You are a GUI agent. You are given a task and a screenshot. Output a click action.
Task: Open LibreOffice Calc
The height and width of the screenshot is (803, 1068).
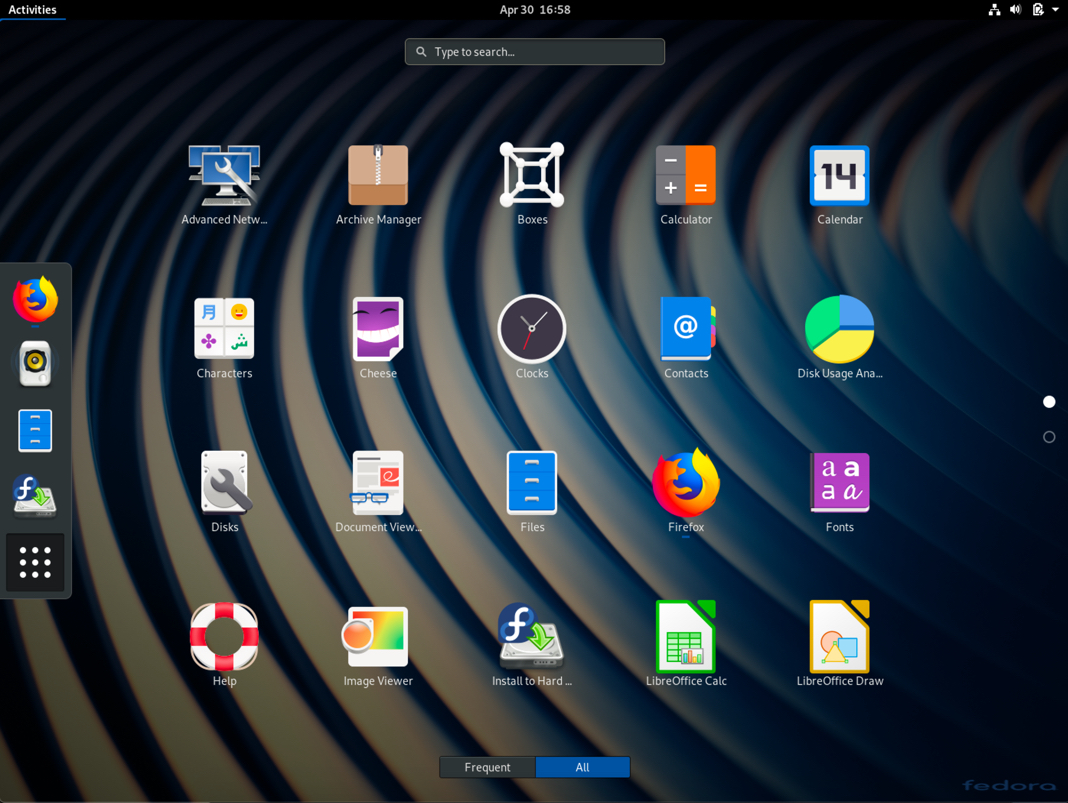tap(686, 636)
